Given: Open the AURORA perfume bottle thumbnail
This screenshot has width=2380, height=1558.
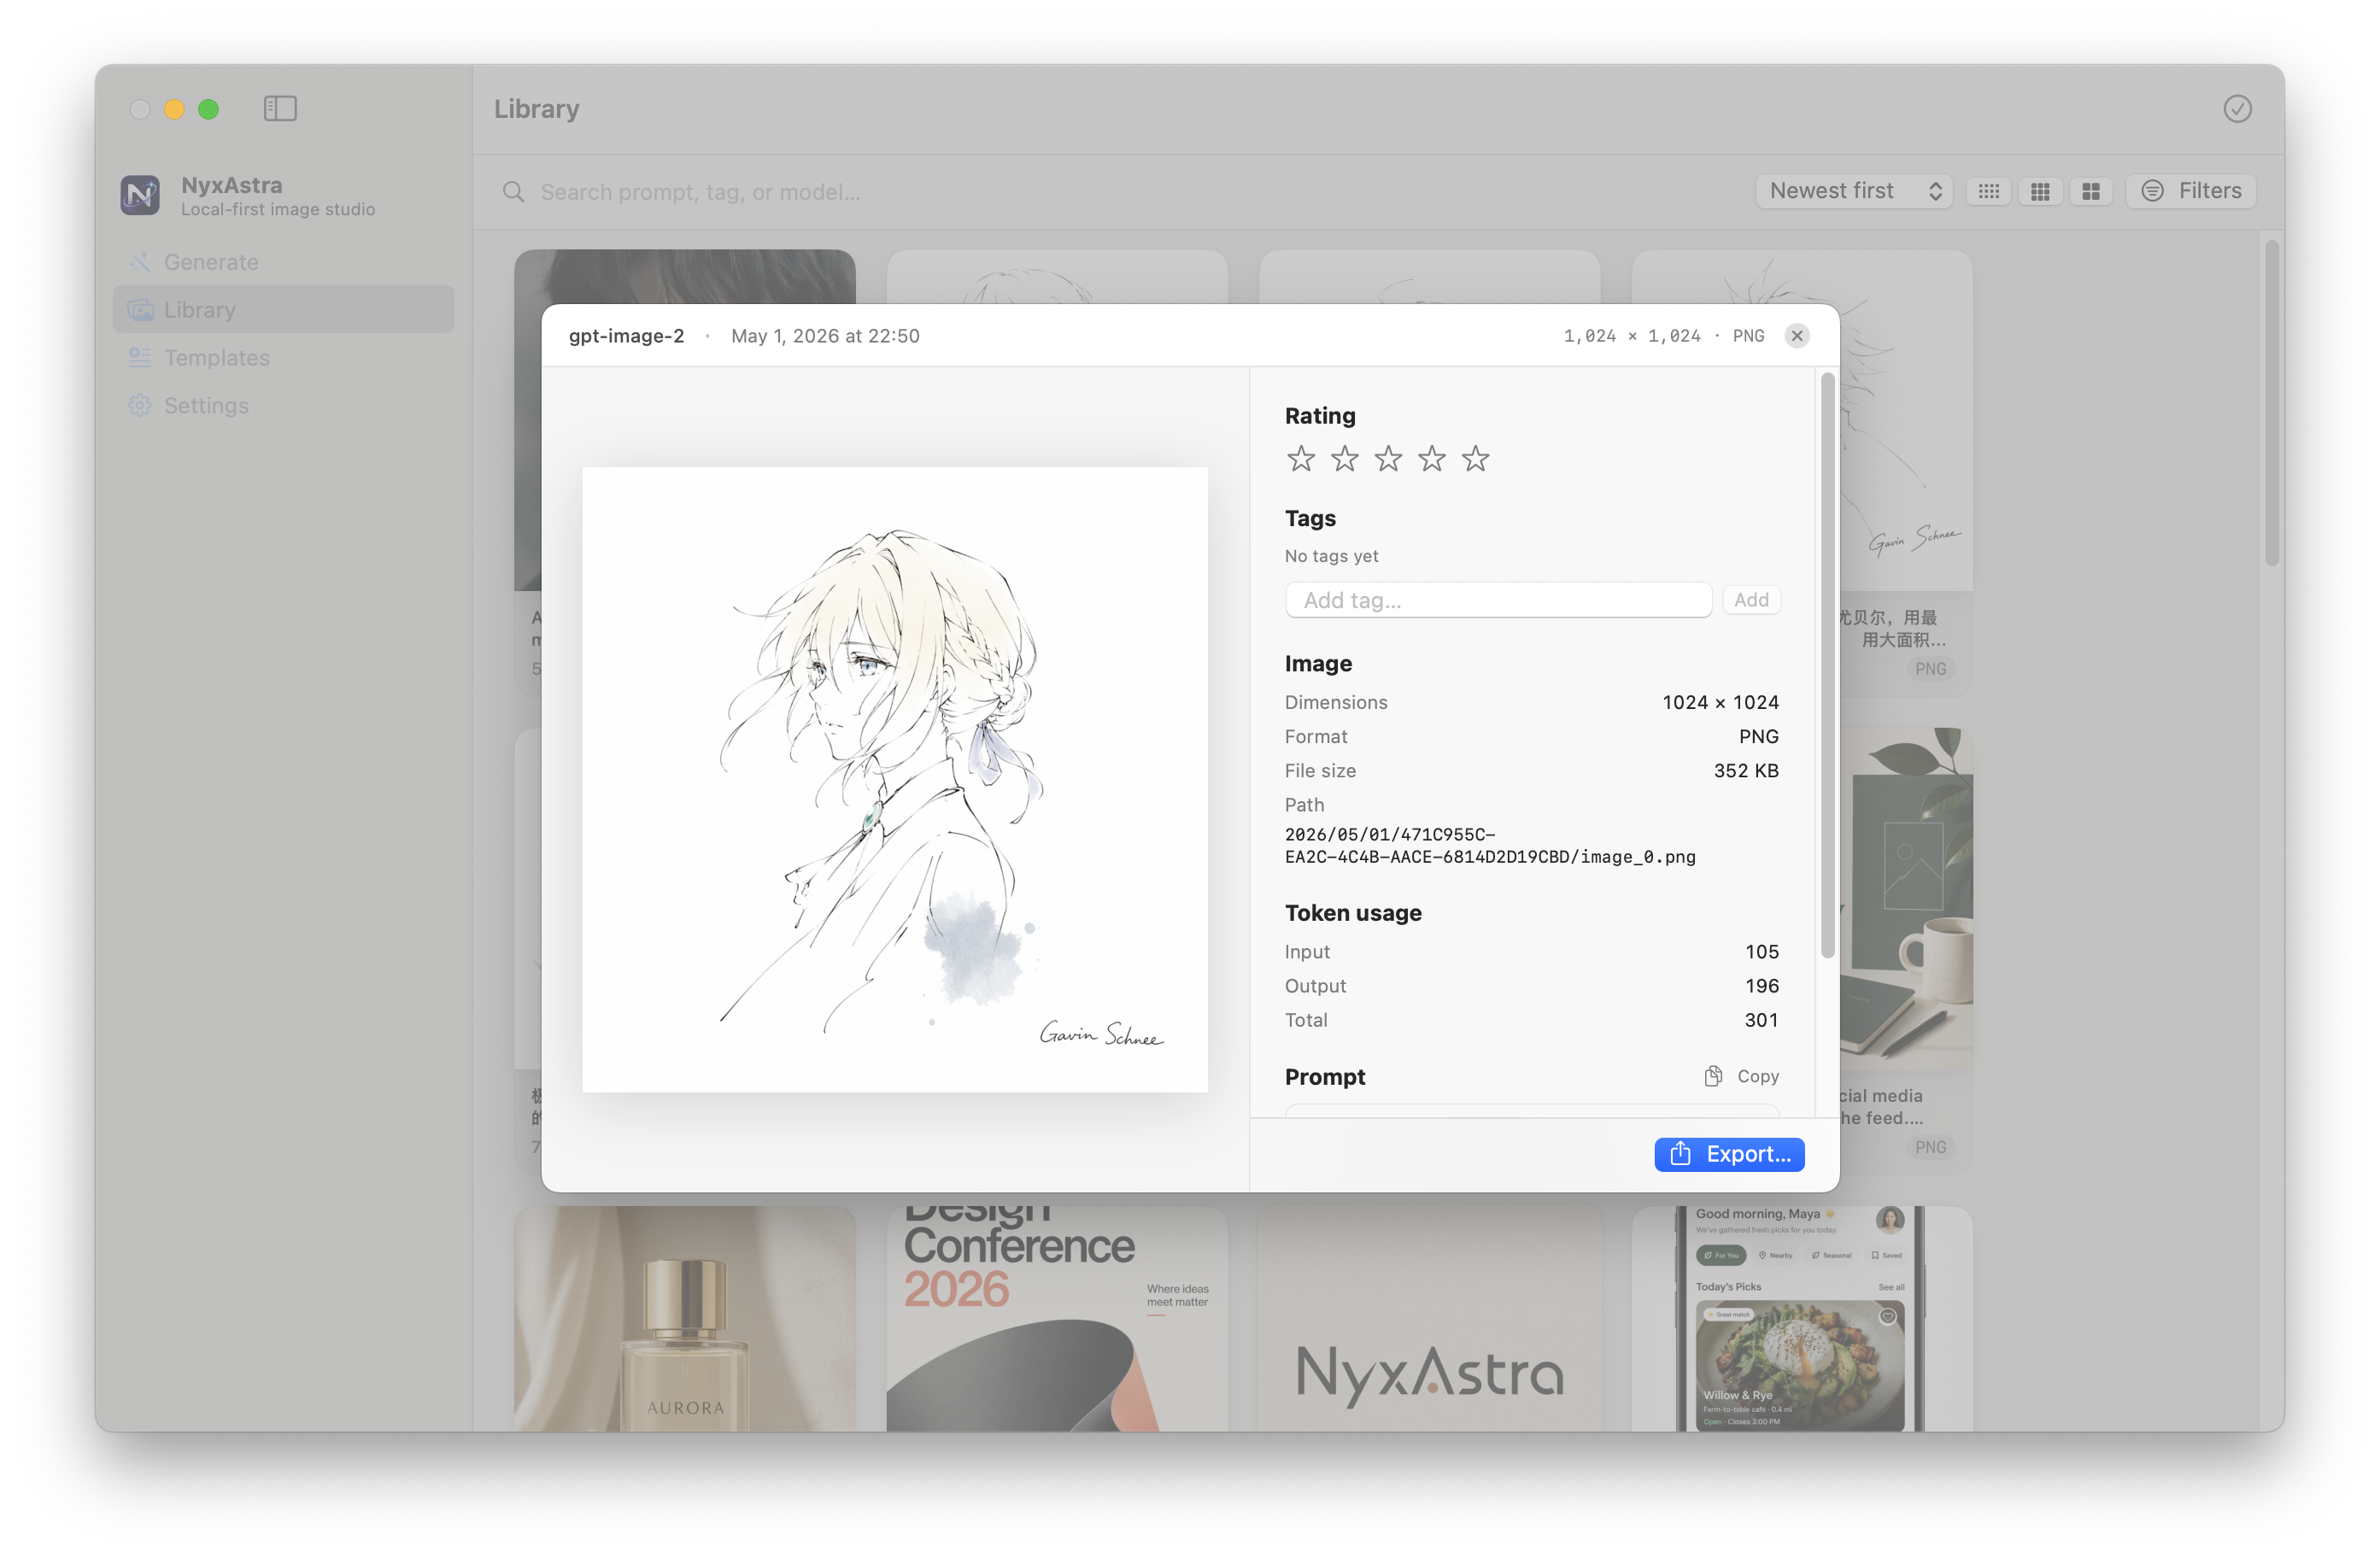Looking at the screenshot, I should [685, 1319].
